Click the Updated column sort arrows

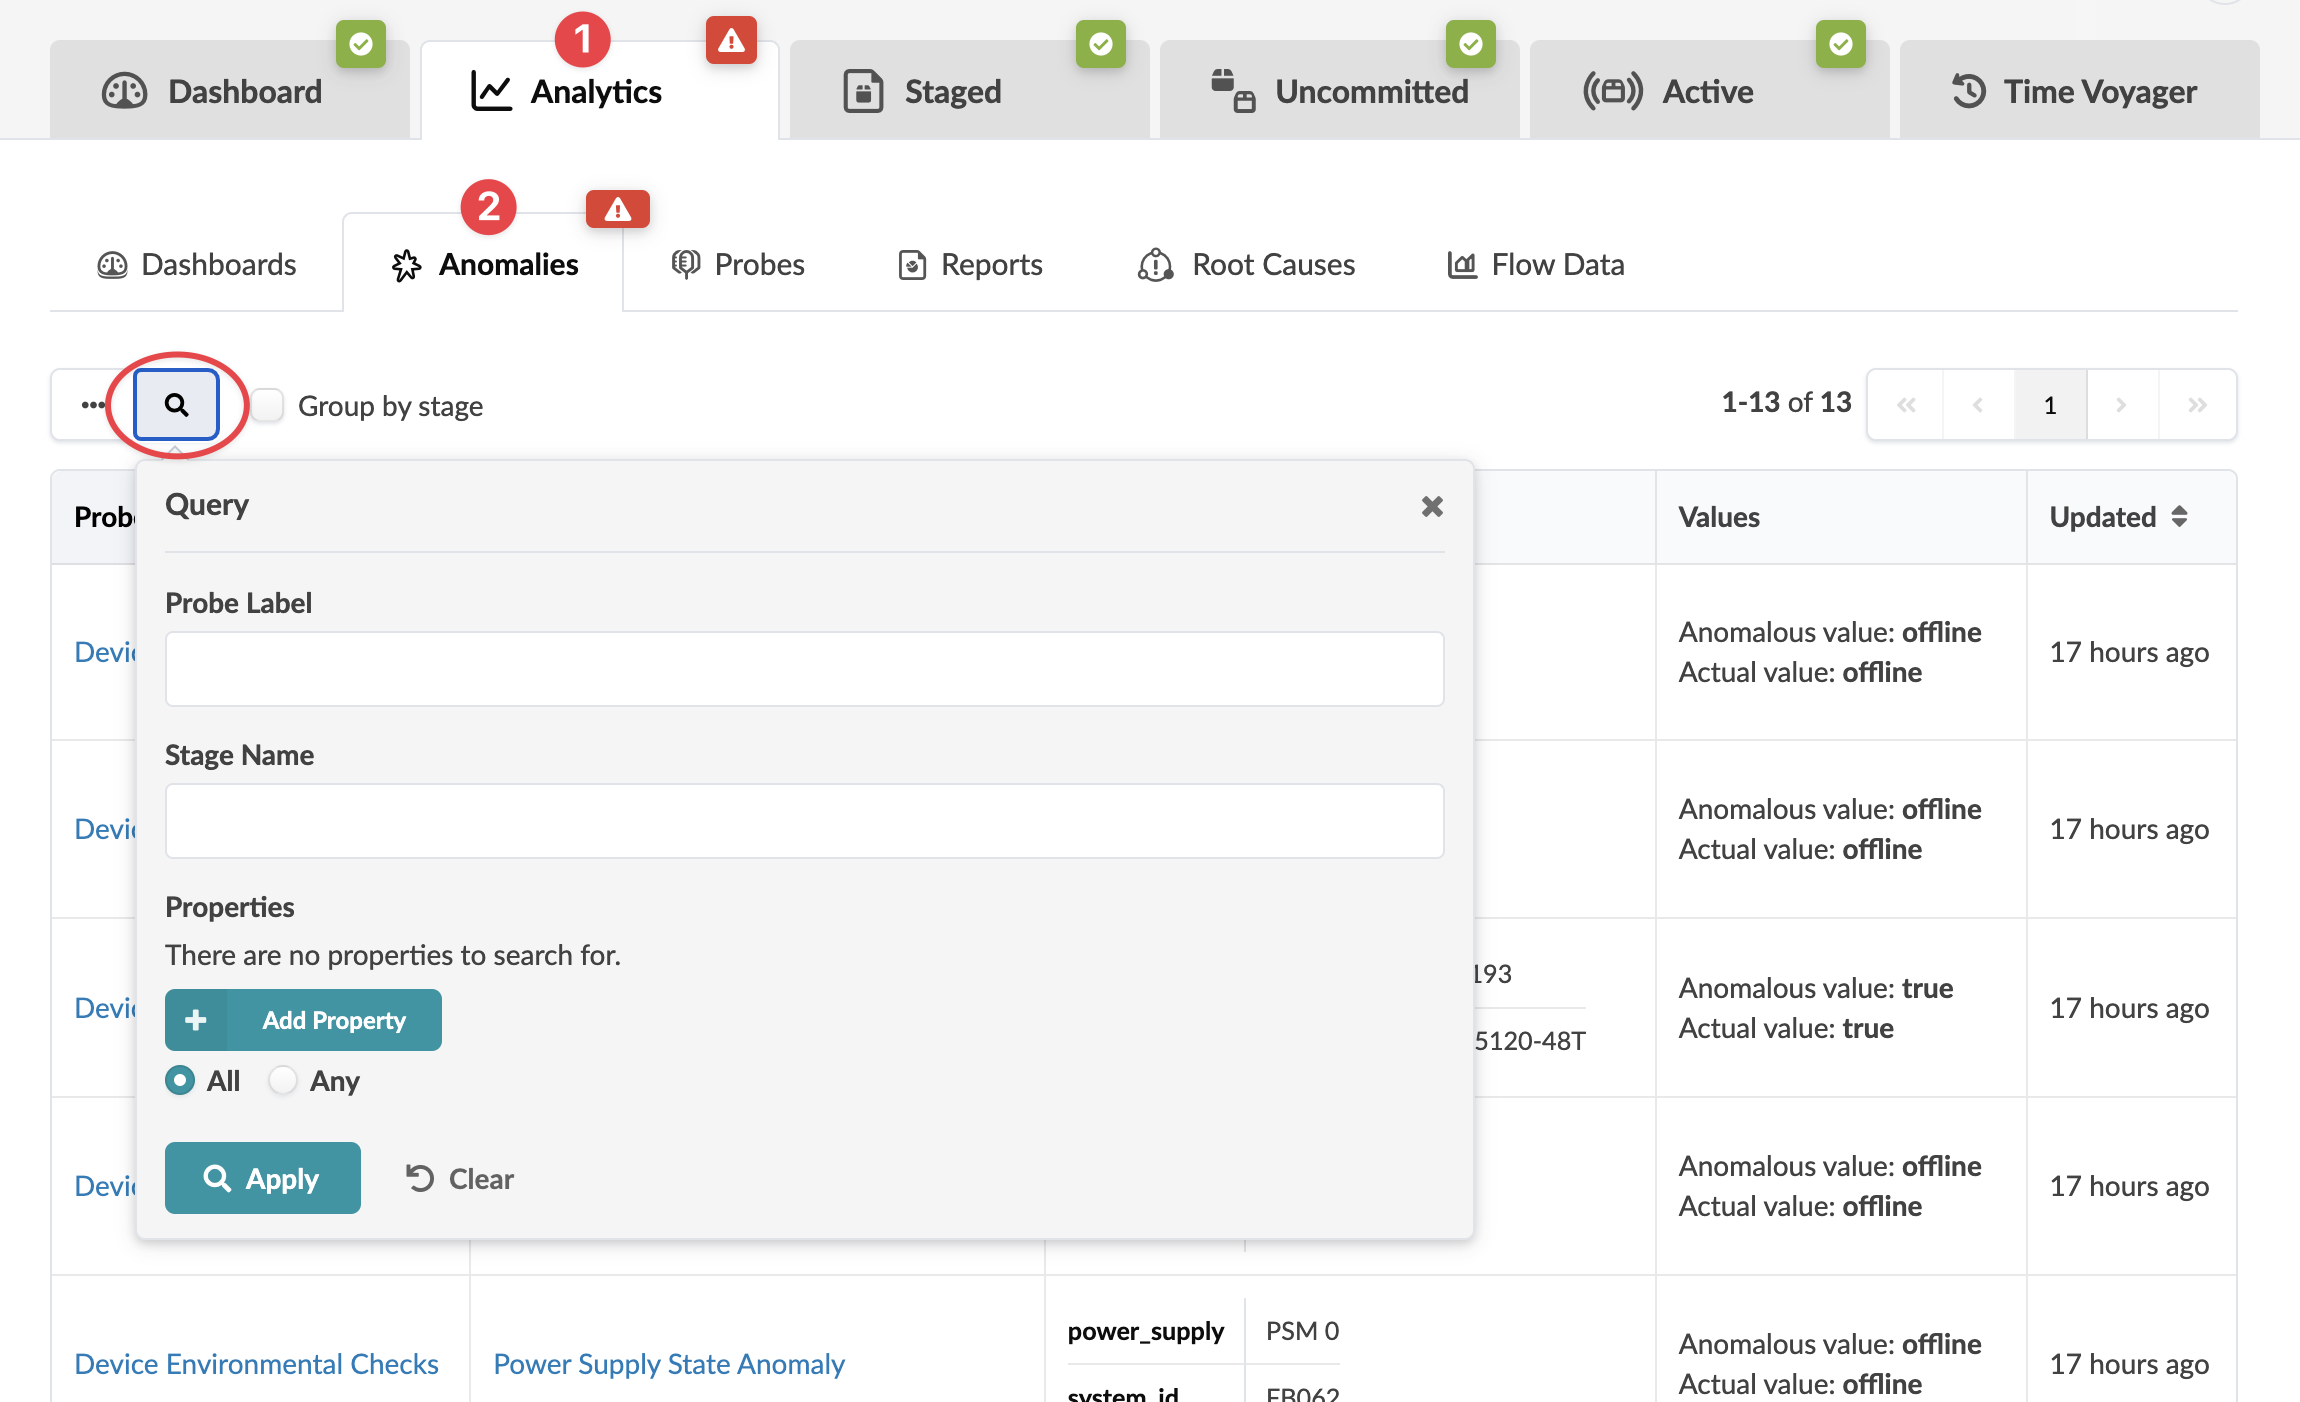click(2180, 517)
